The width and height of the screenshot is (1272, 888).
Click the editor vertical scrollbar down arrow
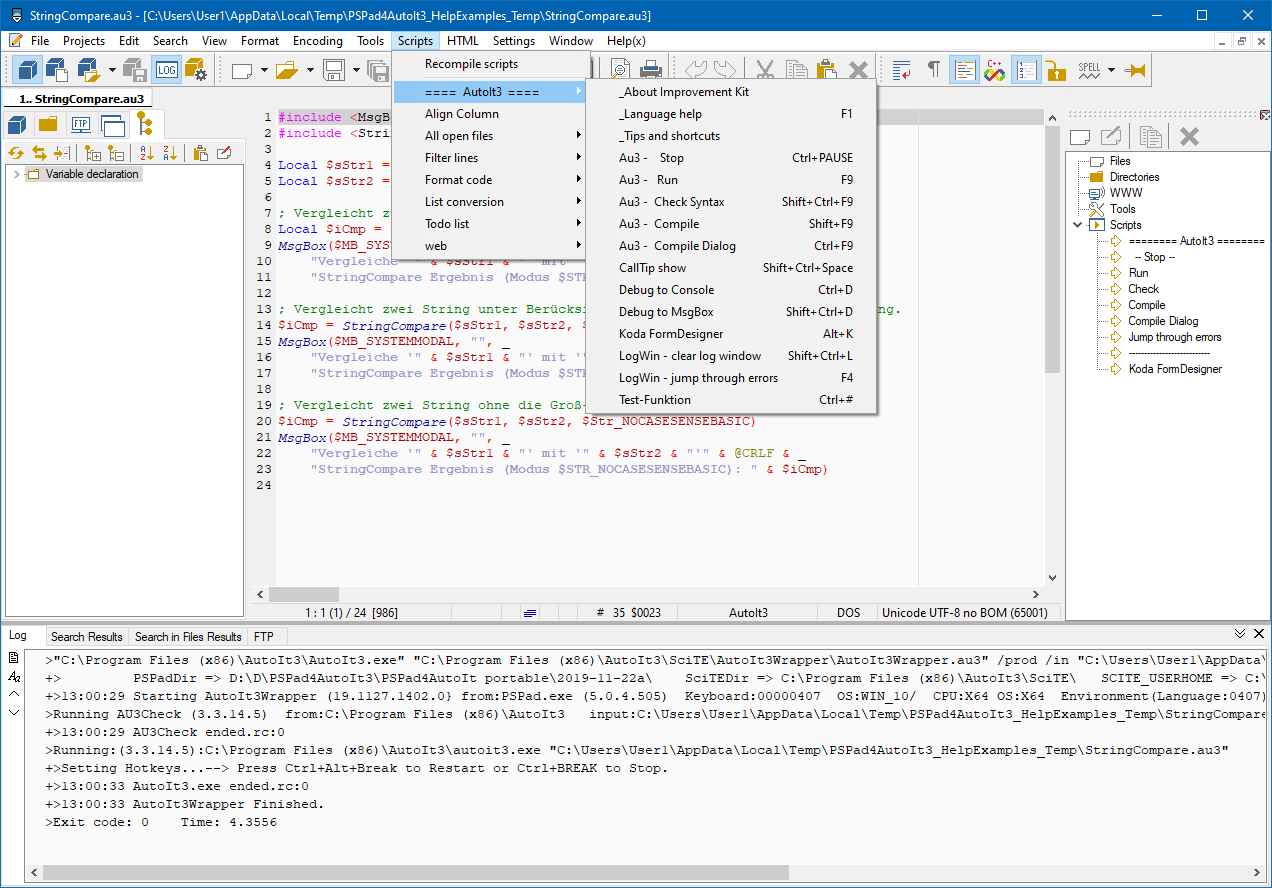pos(1052,577)
